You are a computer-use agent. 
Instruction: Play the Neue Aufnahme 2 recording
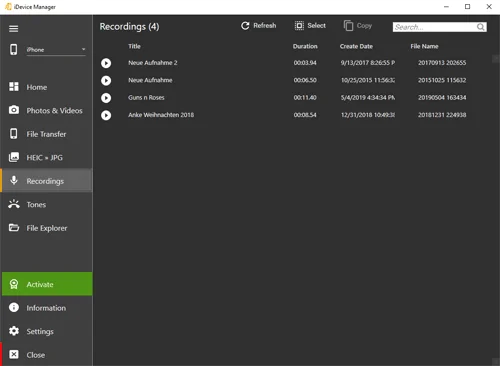coord(106,63)
